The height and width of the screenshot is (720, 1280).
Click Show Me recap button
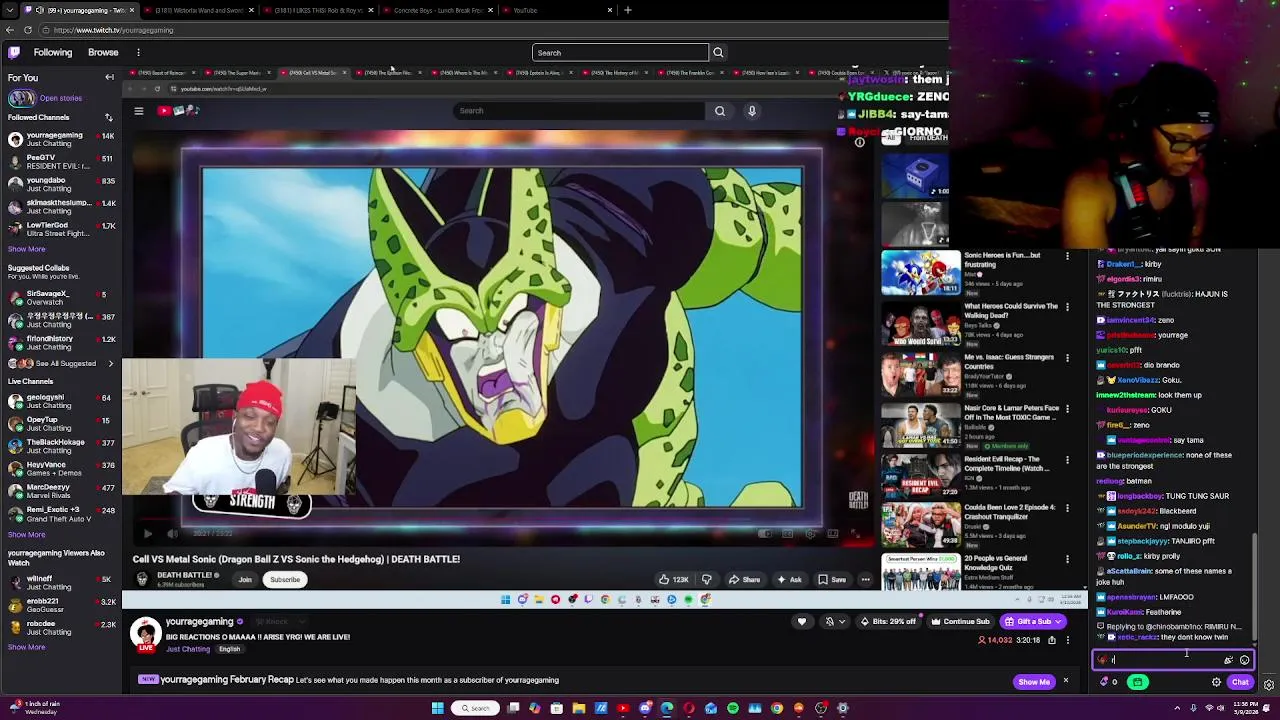[1034, 682]
